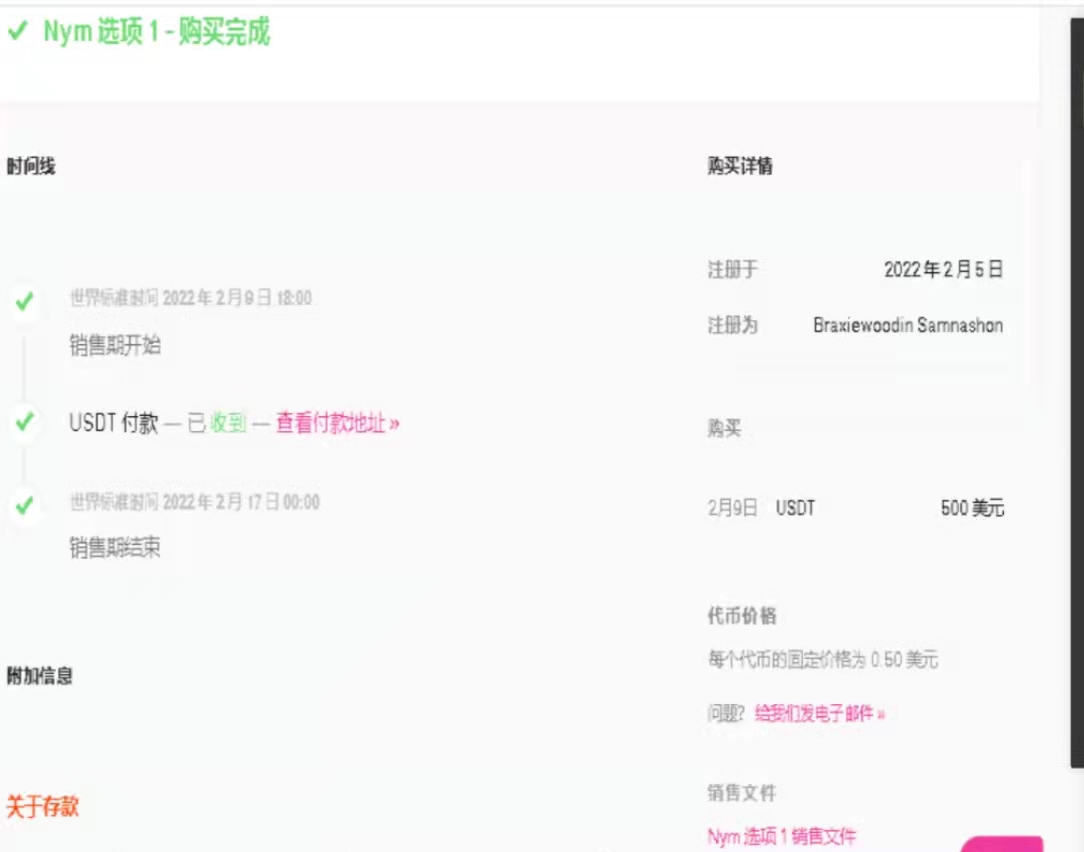1084x852 pixels.
Task: Open the 给我们发电子邮件 link
Action: (x=819, y=713)
